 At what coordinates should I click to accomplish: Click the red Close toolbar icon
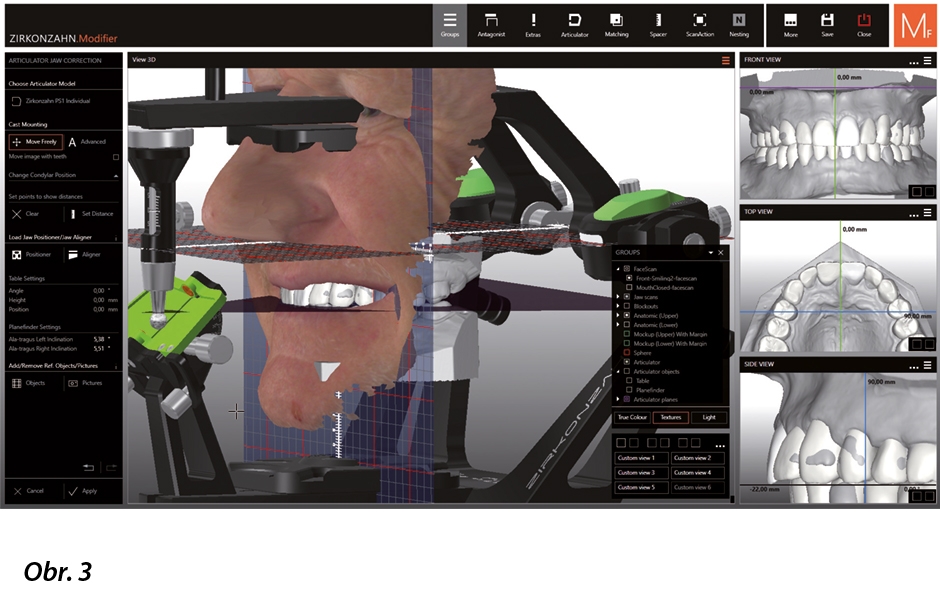click(864, 26)
